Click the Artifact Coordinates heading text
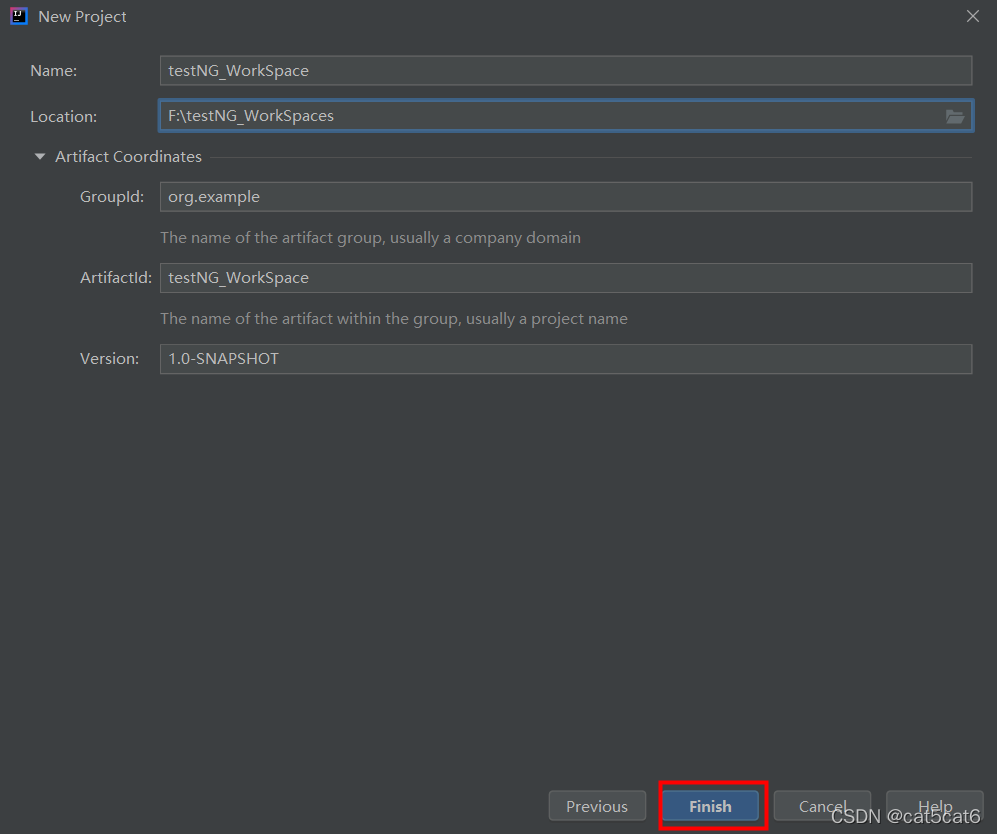 pyautogui.click(x=128, y=156)
